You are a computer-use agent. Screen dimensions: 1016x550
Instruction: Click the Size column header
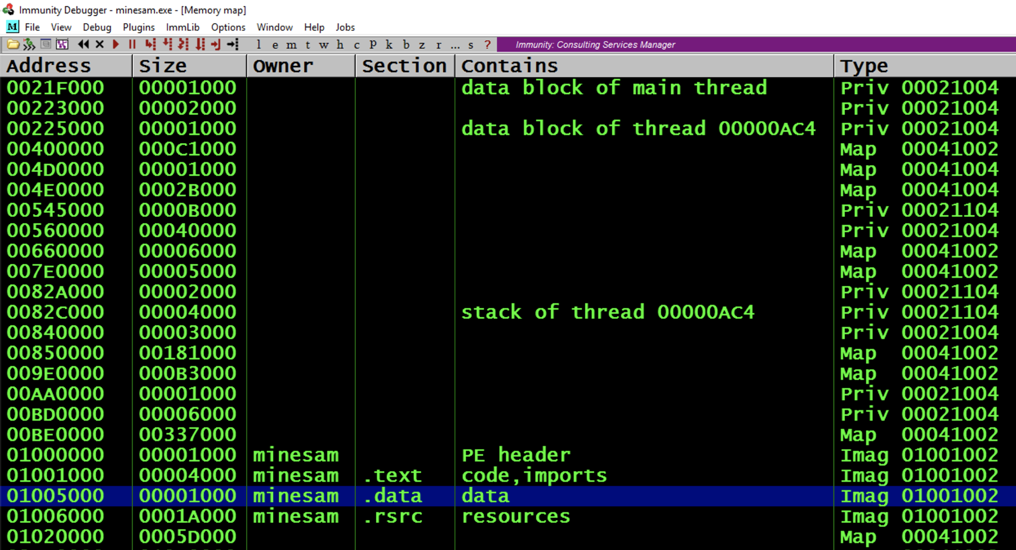(189, 66)
